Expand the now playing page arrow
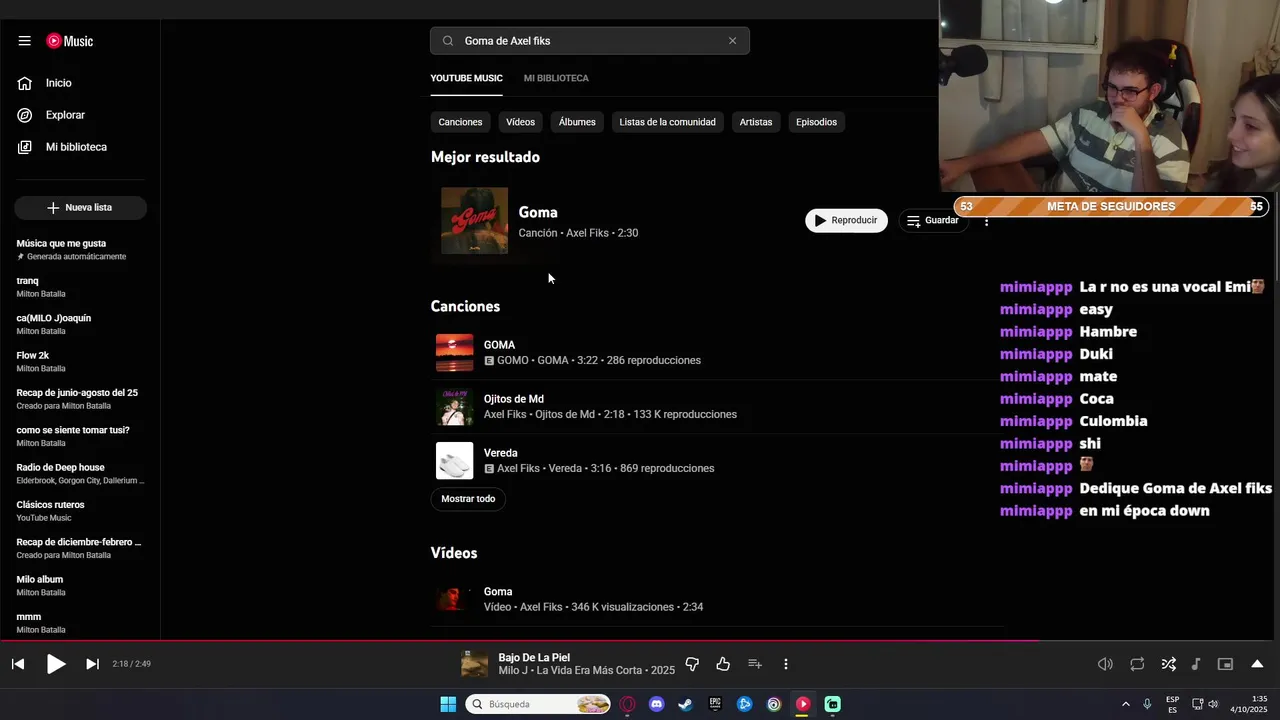Image resolution: width=1280 pixels, height=720 pixels. [1257, 664]
